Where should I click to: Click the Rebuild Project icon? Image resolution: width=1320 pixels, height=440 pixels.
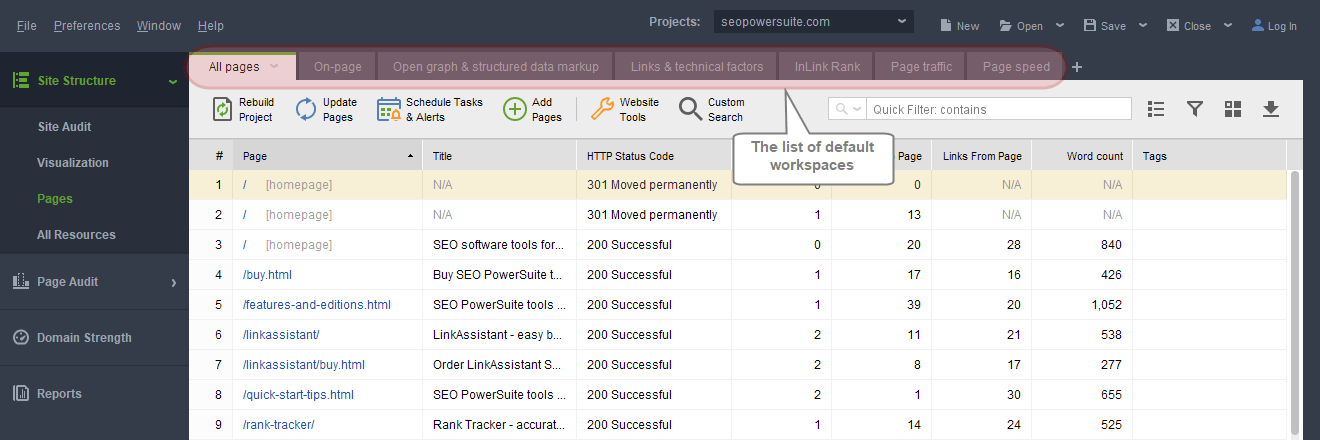point(222,109)
